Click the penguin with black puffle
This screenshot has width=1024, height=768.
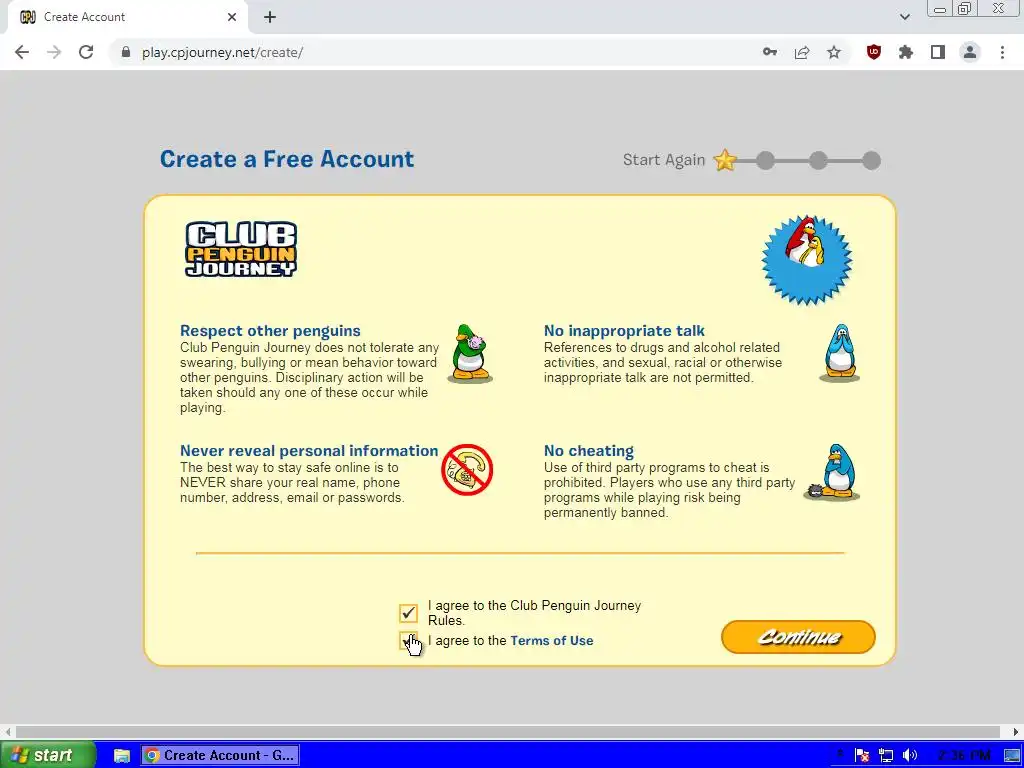832,473
